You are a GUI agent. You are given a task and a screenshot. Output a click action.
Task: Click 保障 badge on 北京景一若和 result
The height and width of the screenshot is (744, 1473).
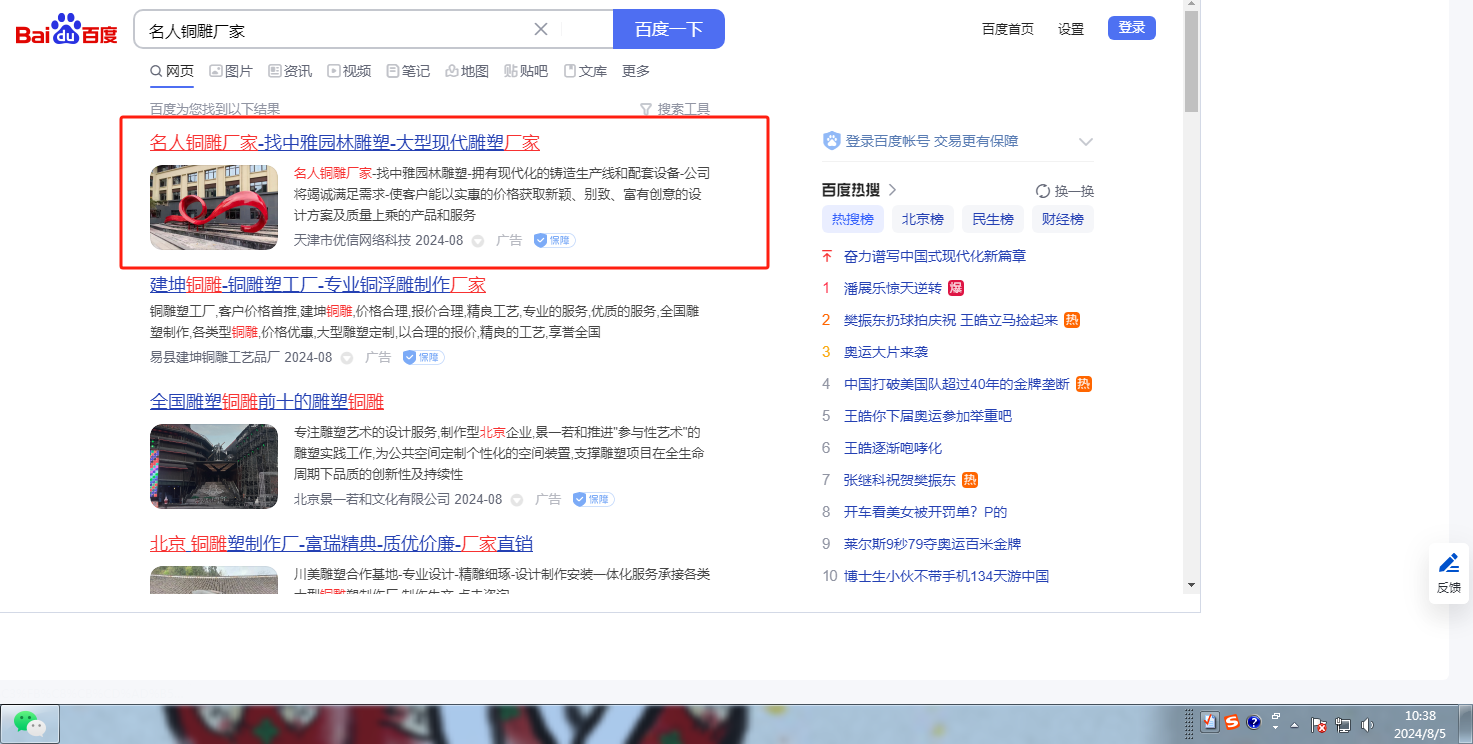pos(593,499)
